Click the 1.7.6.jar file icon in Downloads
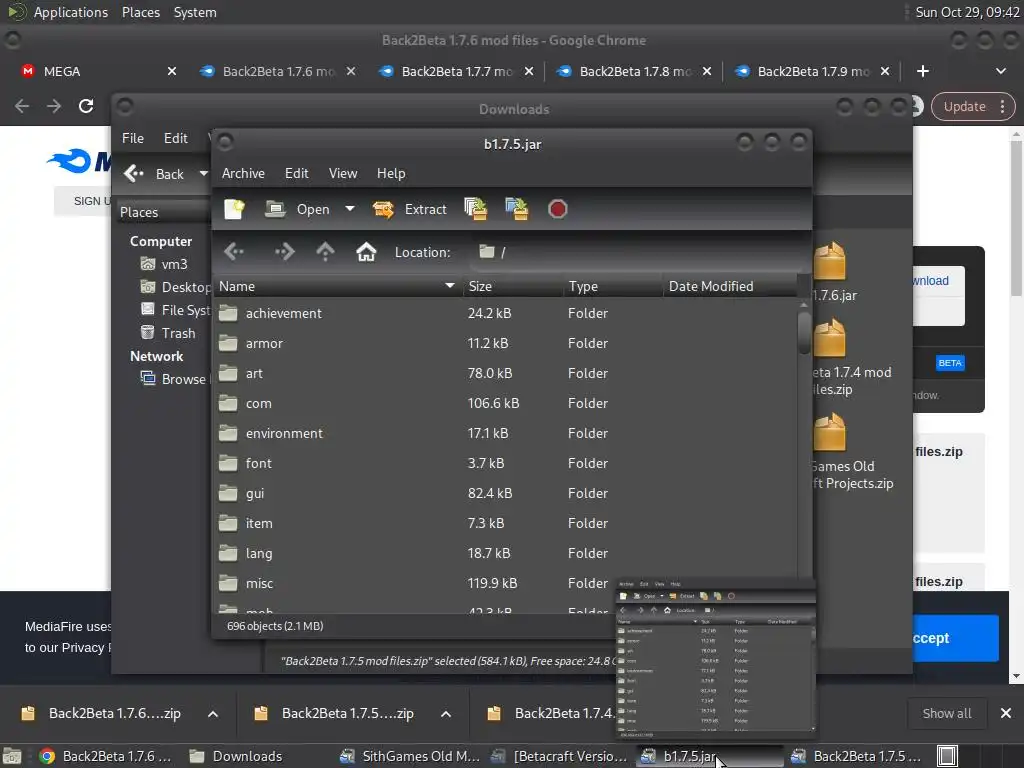Image resolution: width=1024 pixels, height=768 pixels. [x=831, y=261]
